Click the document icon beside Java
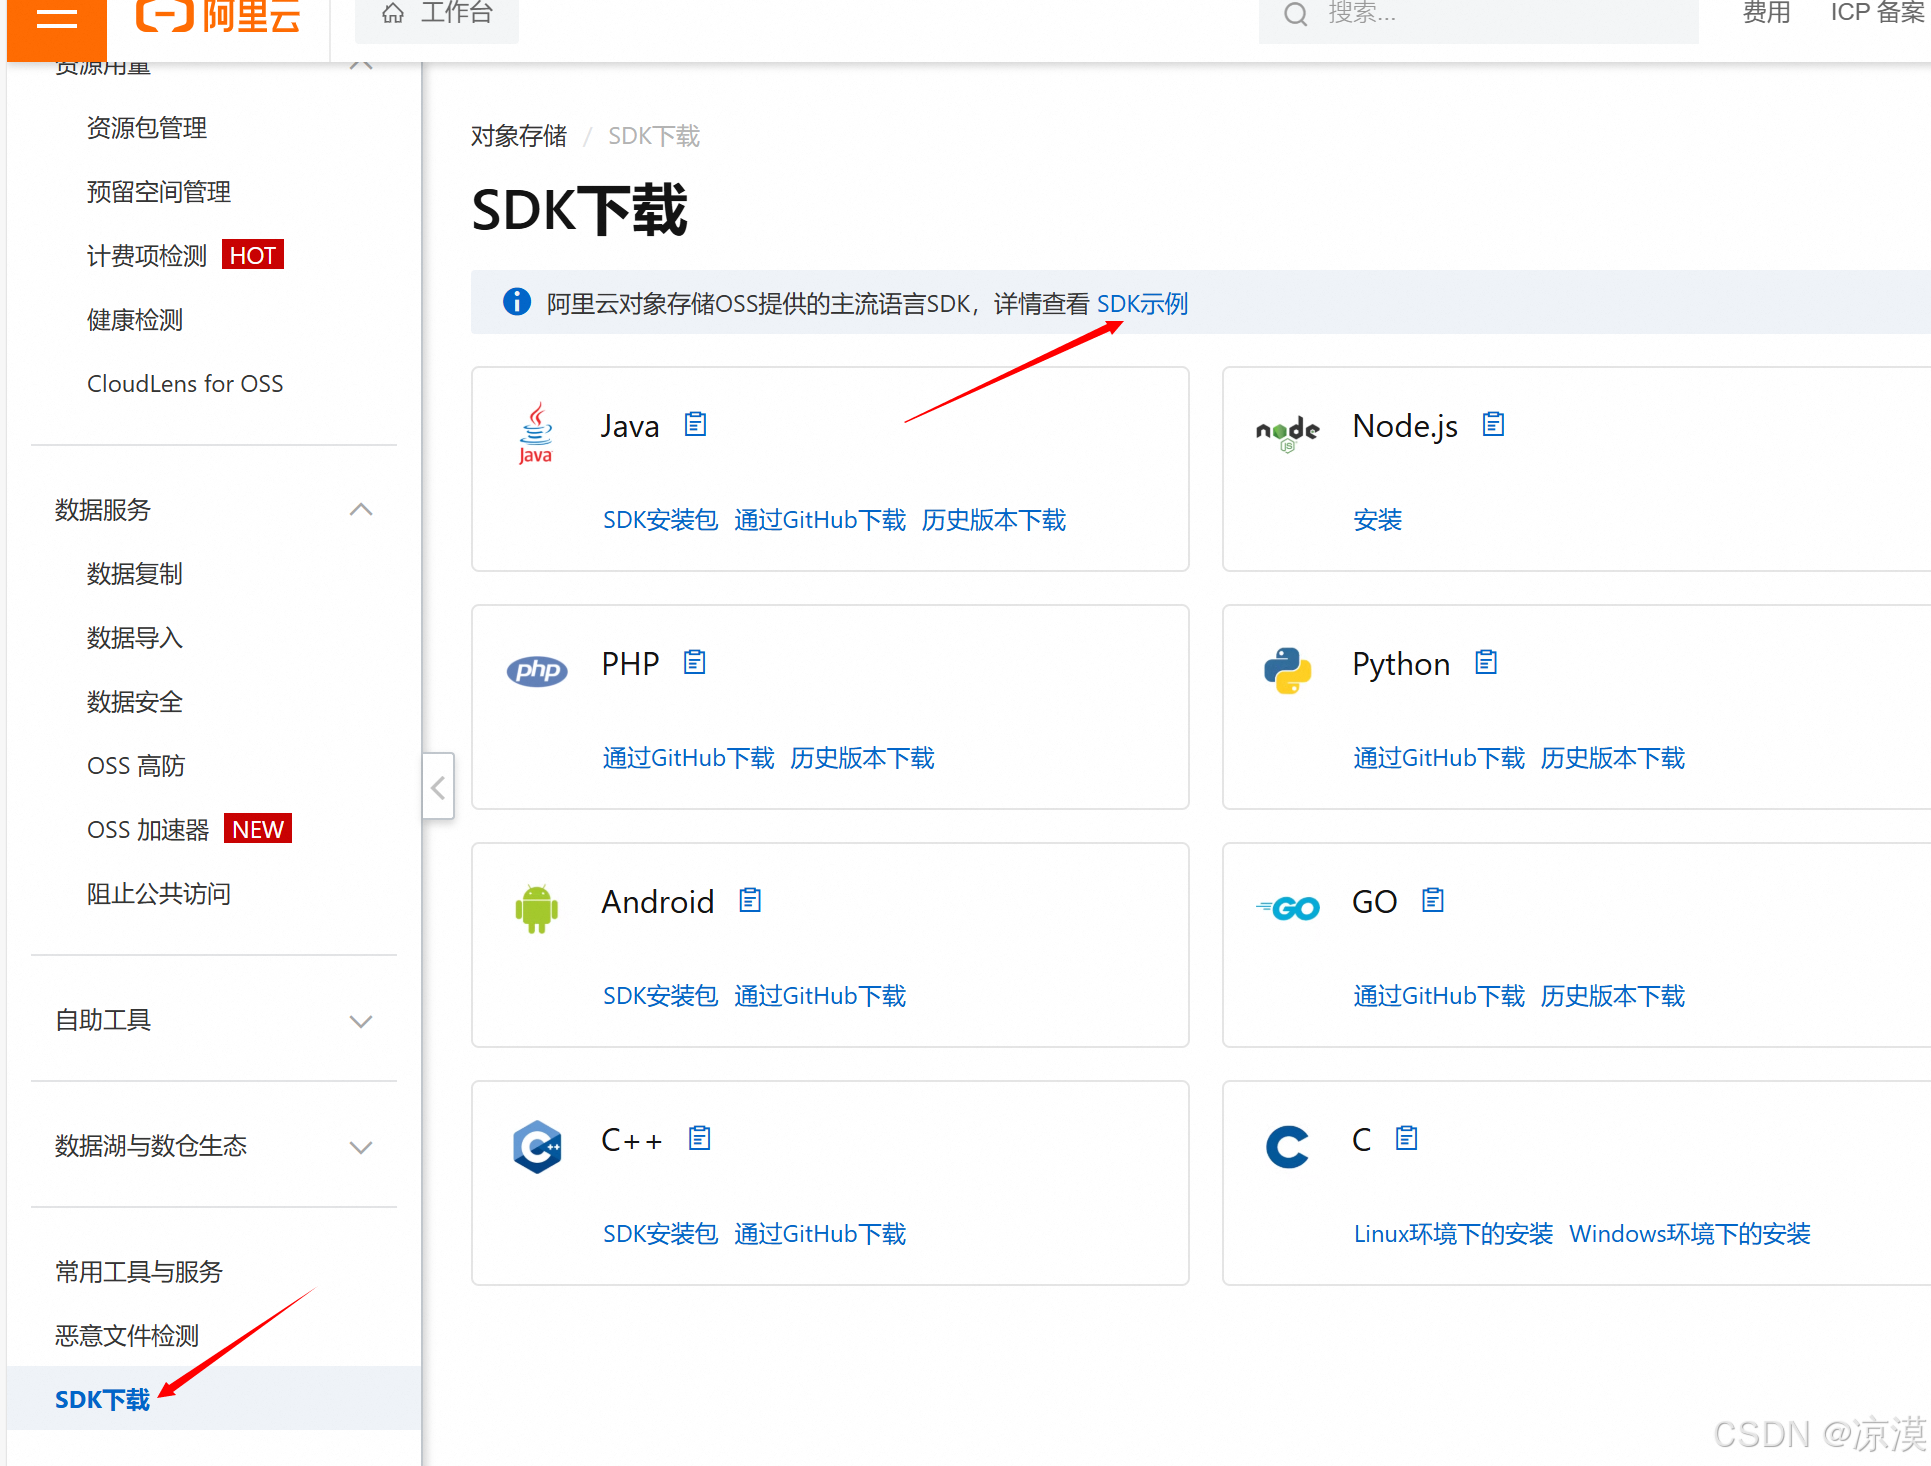The width and height of the screenshot is (1931, 1466). tap(695, 425)
